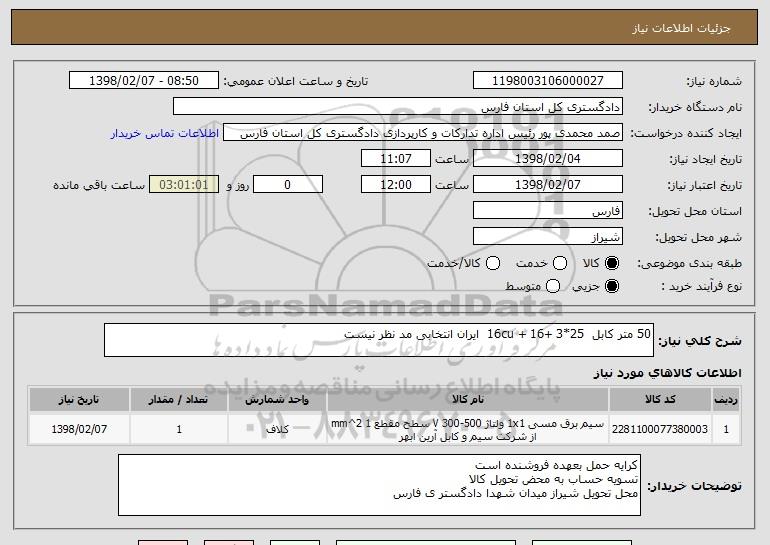The height and width of the screenshot is (545, 770).
Task: Click the buyer notes text area
Action: [379, 485]
